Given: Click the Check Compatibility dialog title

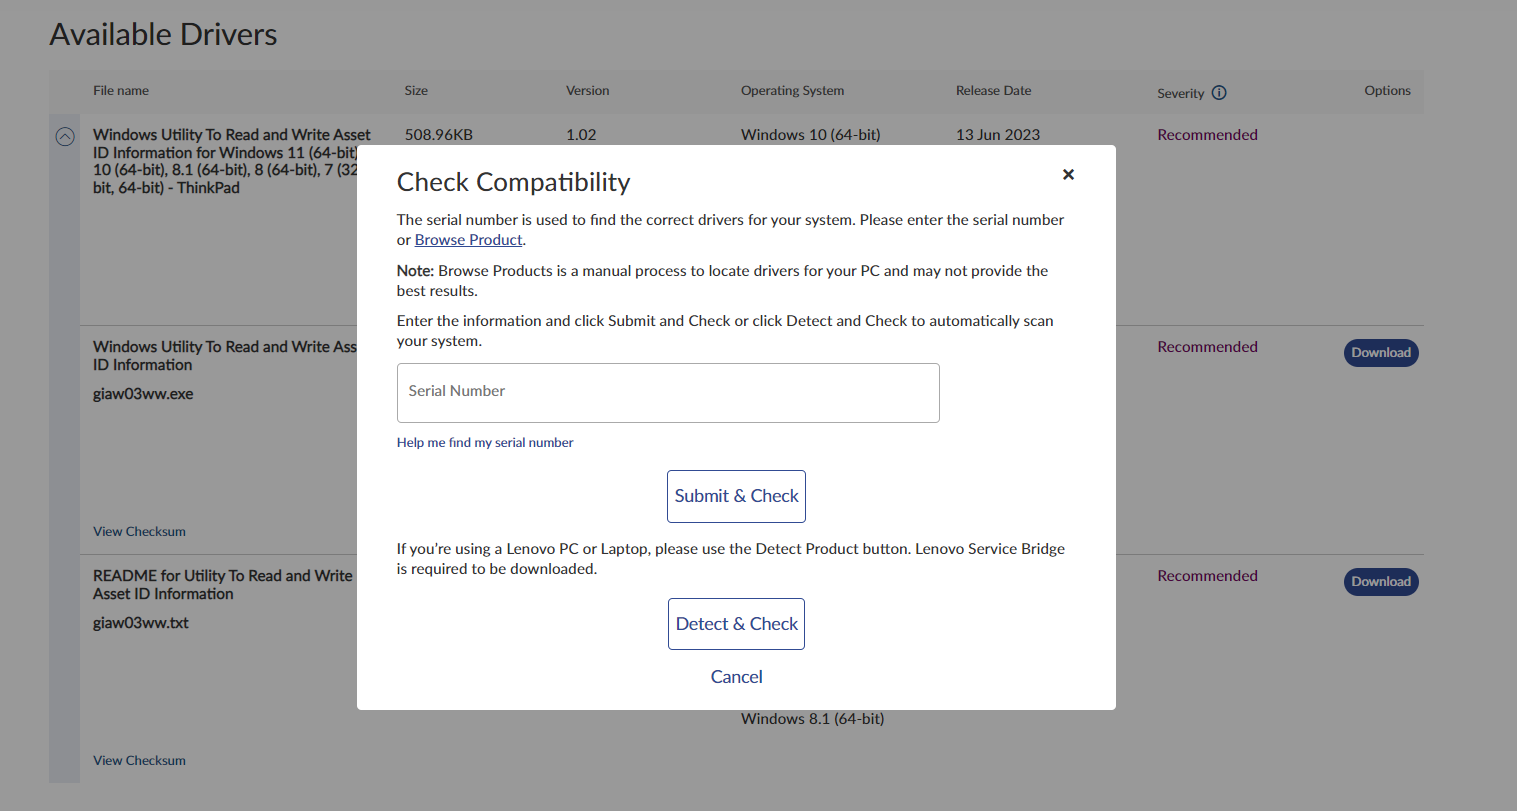Looking at the screenshot, I should 513,182.
